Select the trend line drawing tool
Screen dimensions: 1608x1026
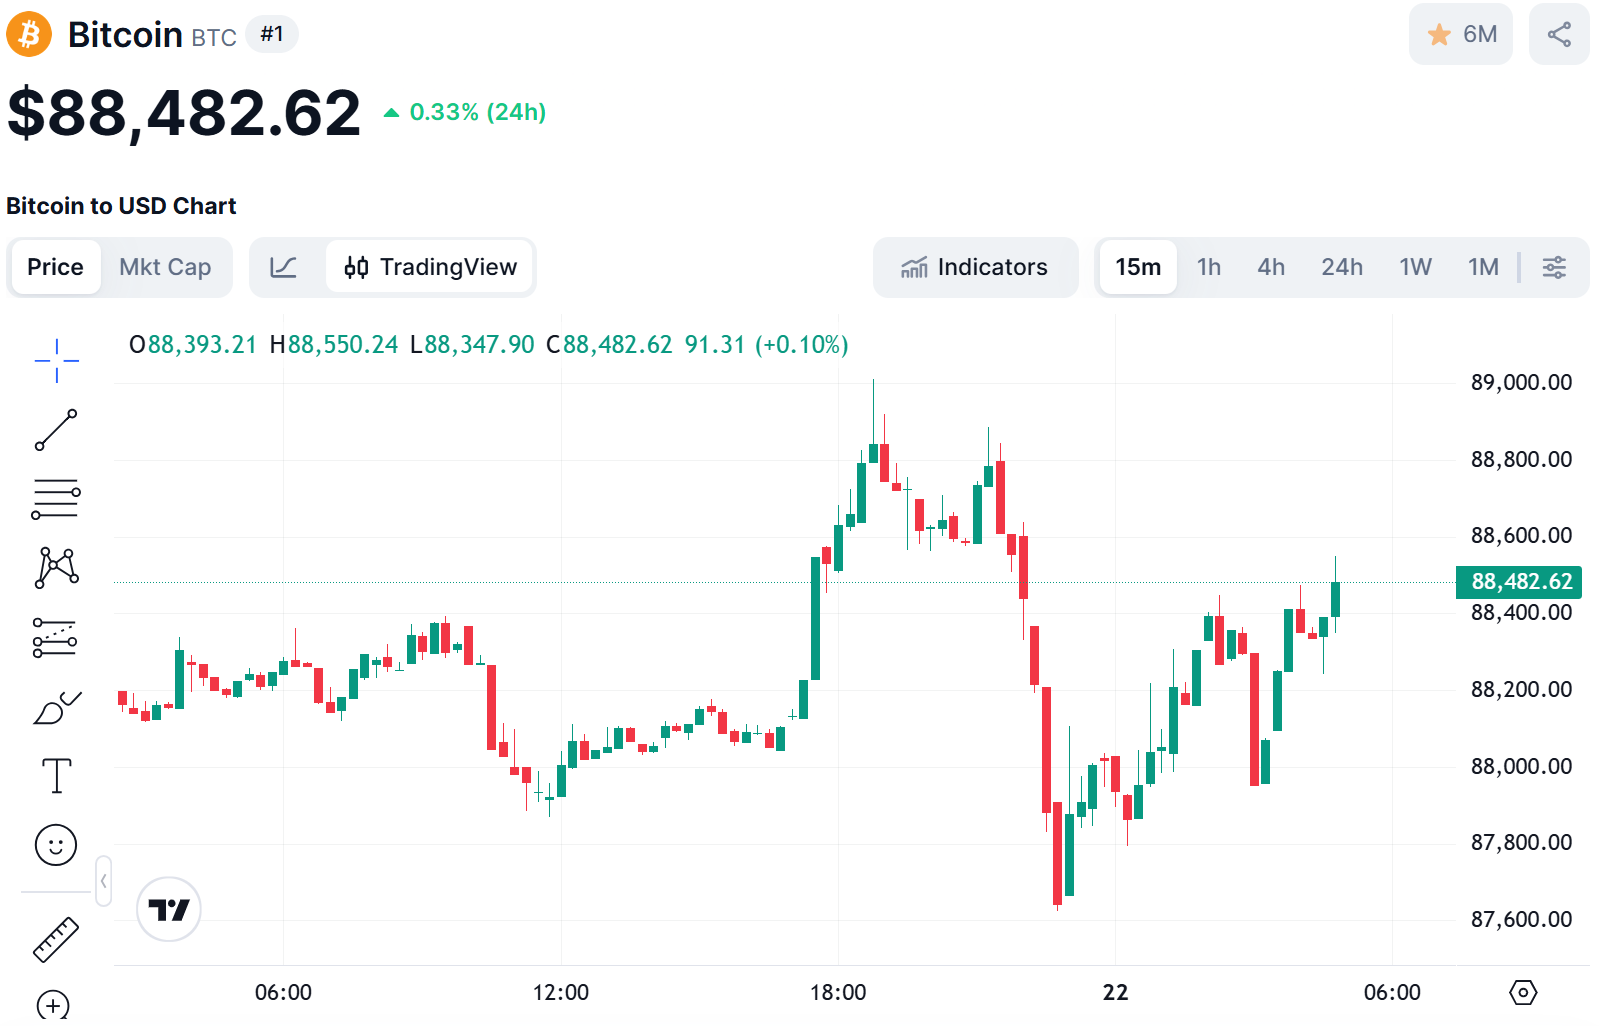tap(56, 430)
